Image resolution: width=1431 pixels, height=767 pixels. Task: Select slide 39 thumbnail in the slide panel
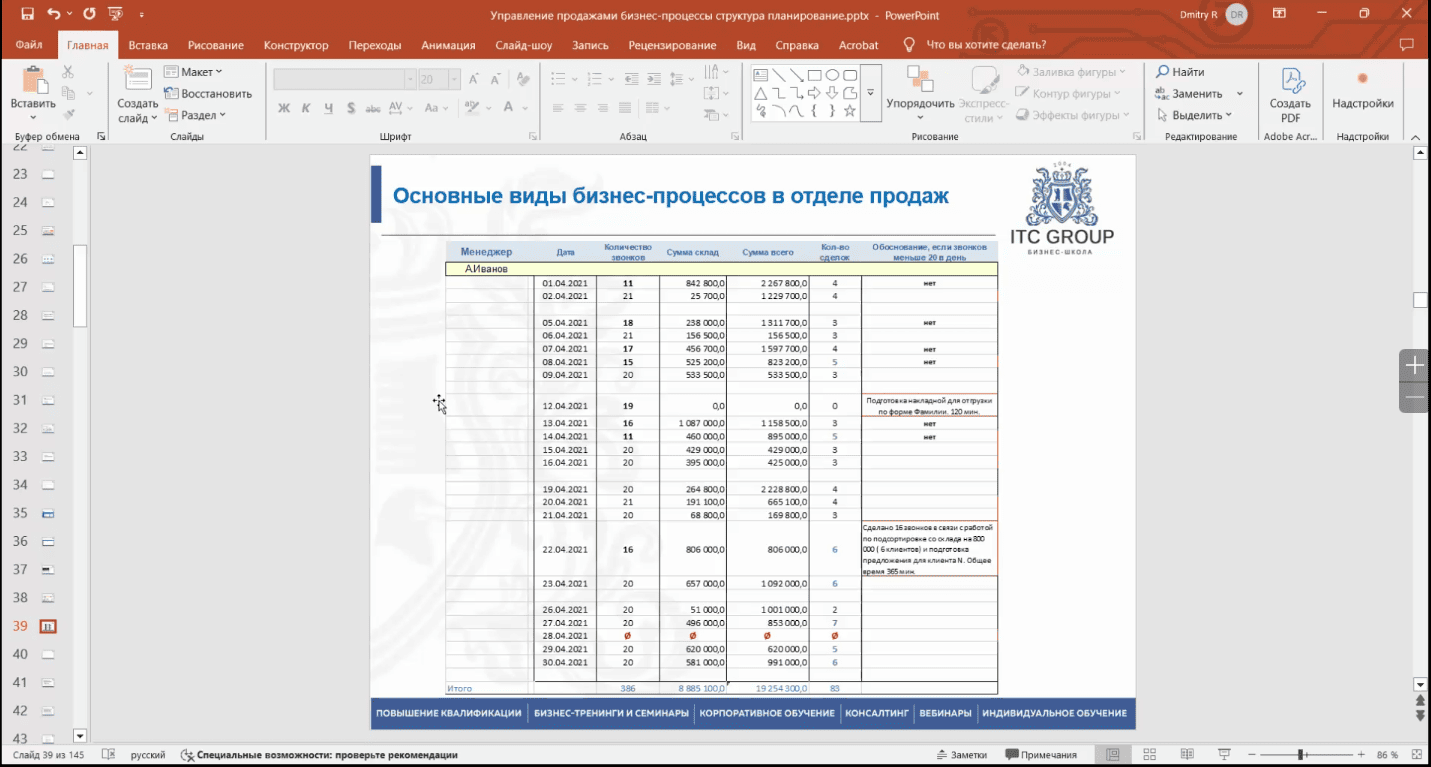tap(47, 626)
